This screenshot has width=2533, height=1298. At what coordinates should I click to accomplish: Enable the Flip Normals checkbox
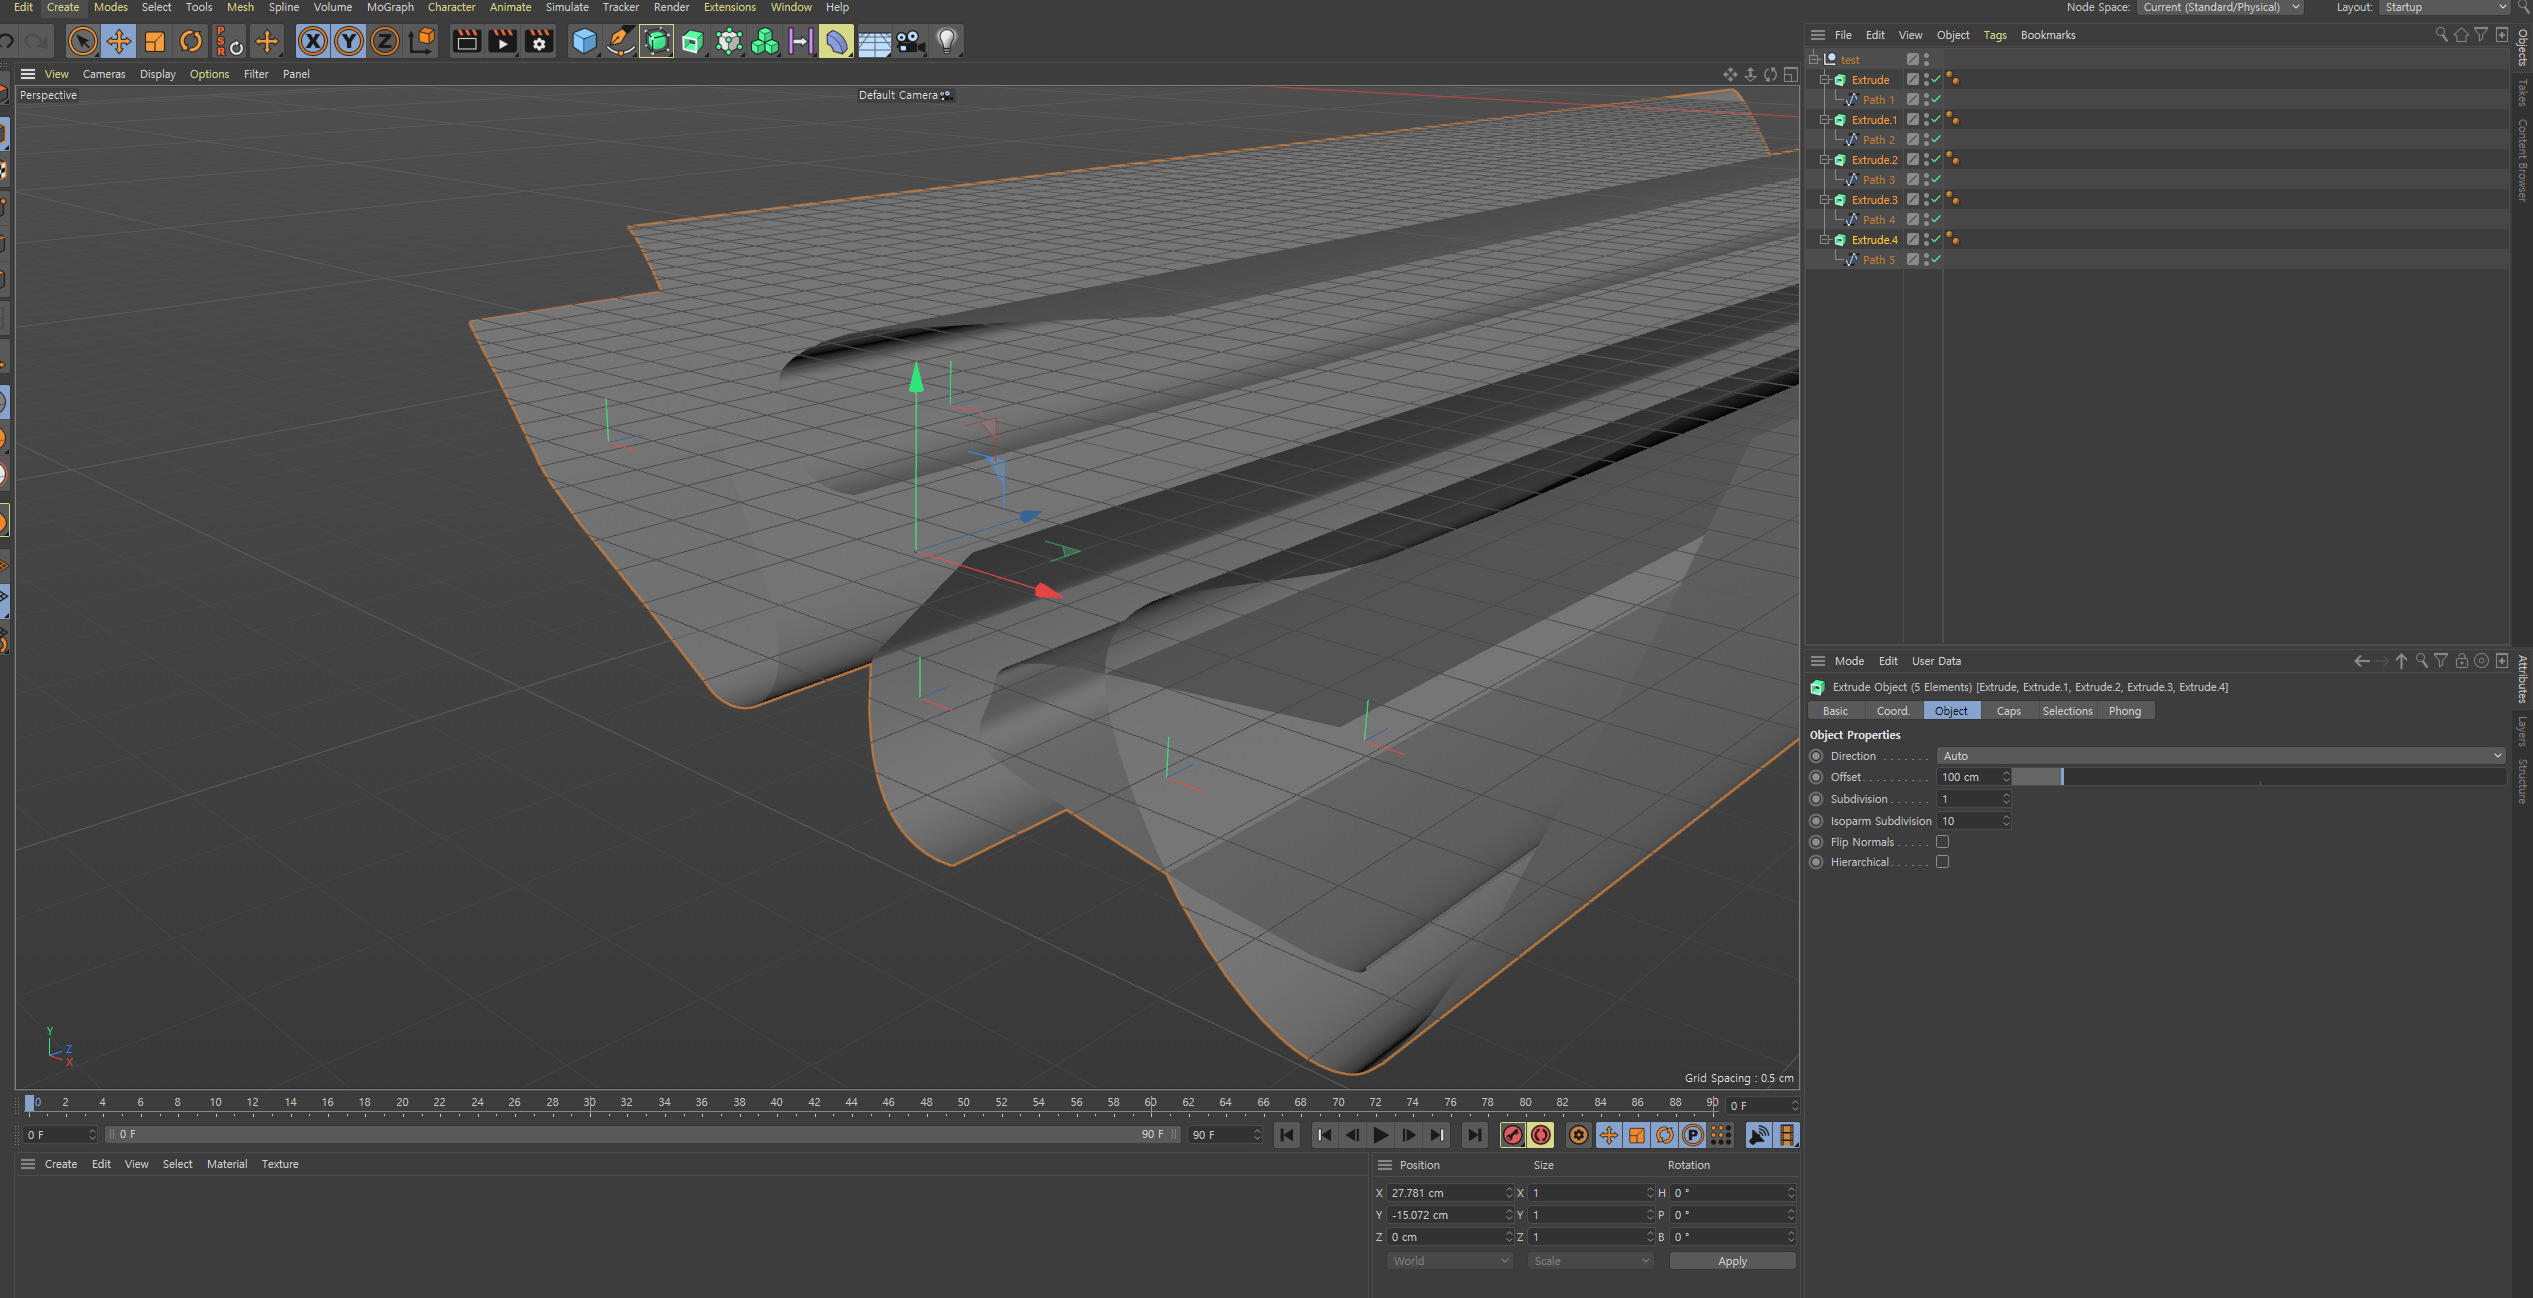pyautogui.click(x=1942, y=842)
